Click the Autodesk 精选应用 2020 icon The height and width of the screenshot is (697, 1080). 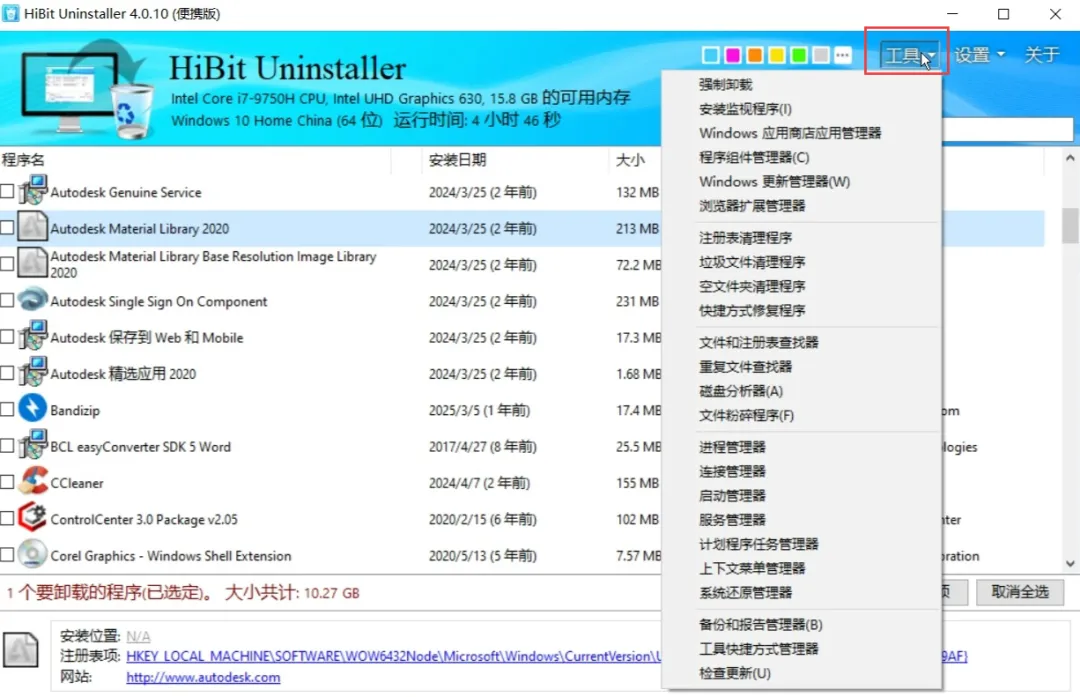pos(32,373)
